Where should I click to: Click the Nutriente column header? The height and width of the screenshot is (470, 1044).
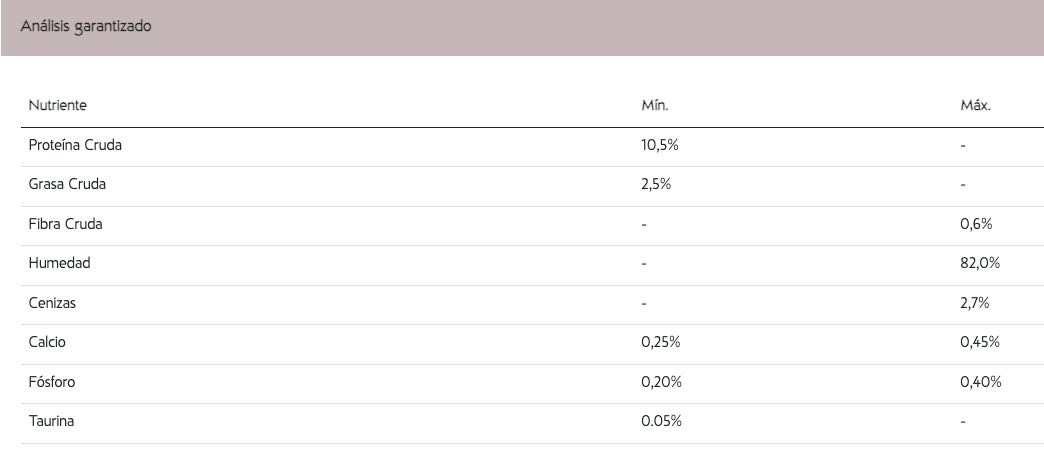coord(57,105)
